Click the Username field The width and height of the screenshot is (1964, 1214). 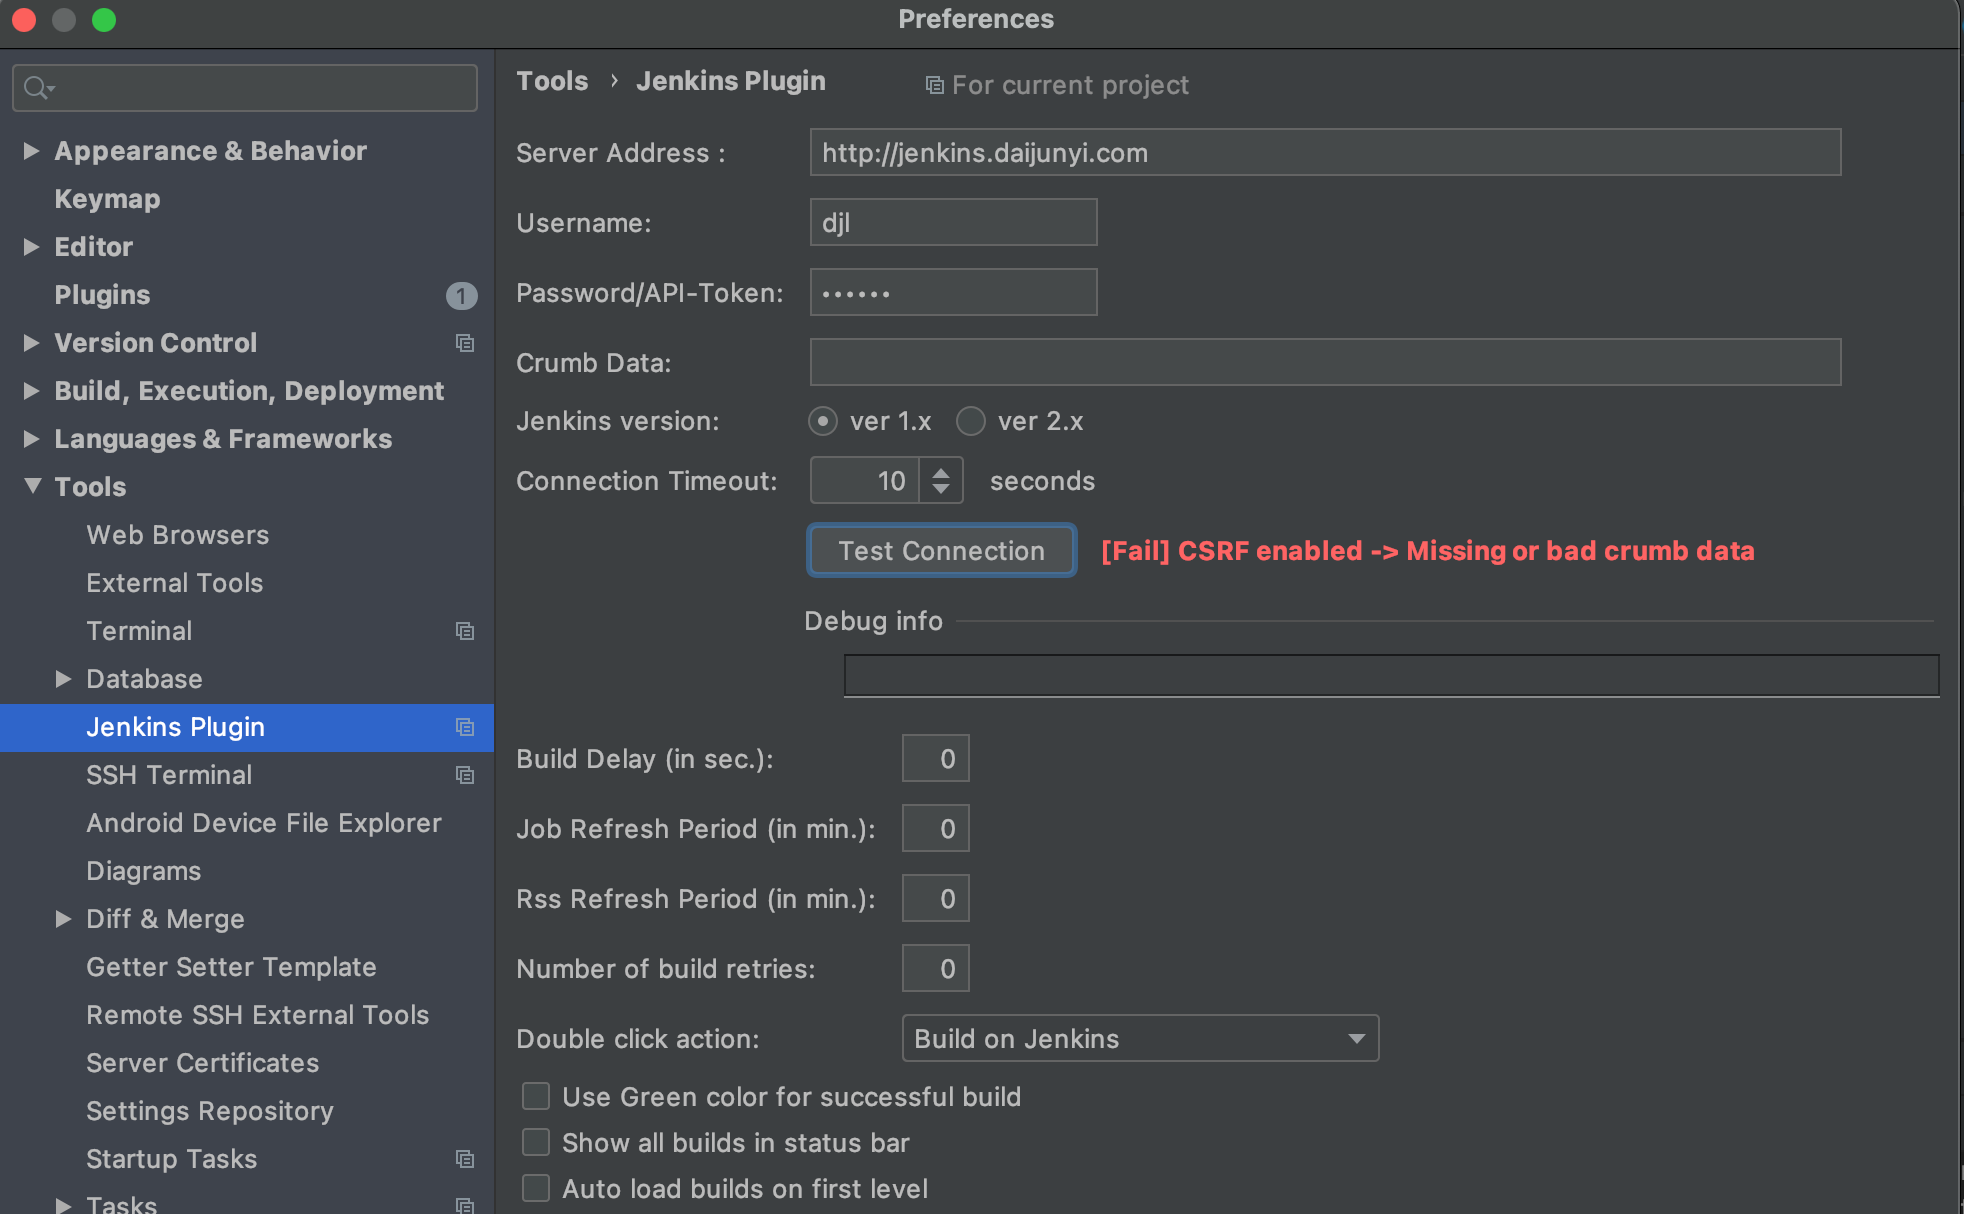click(953, 222)
